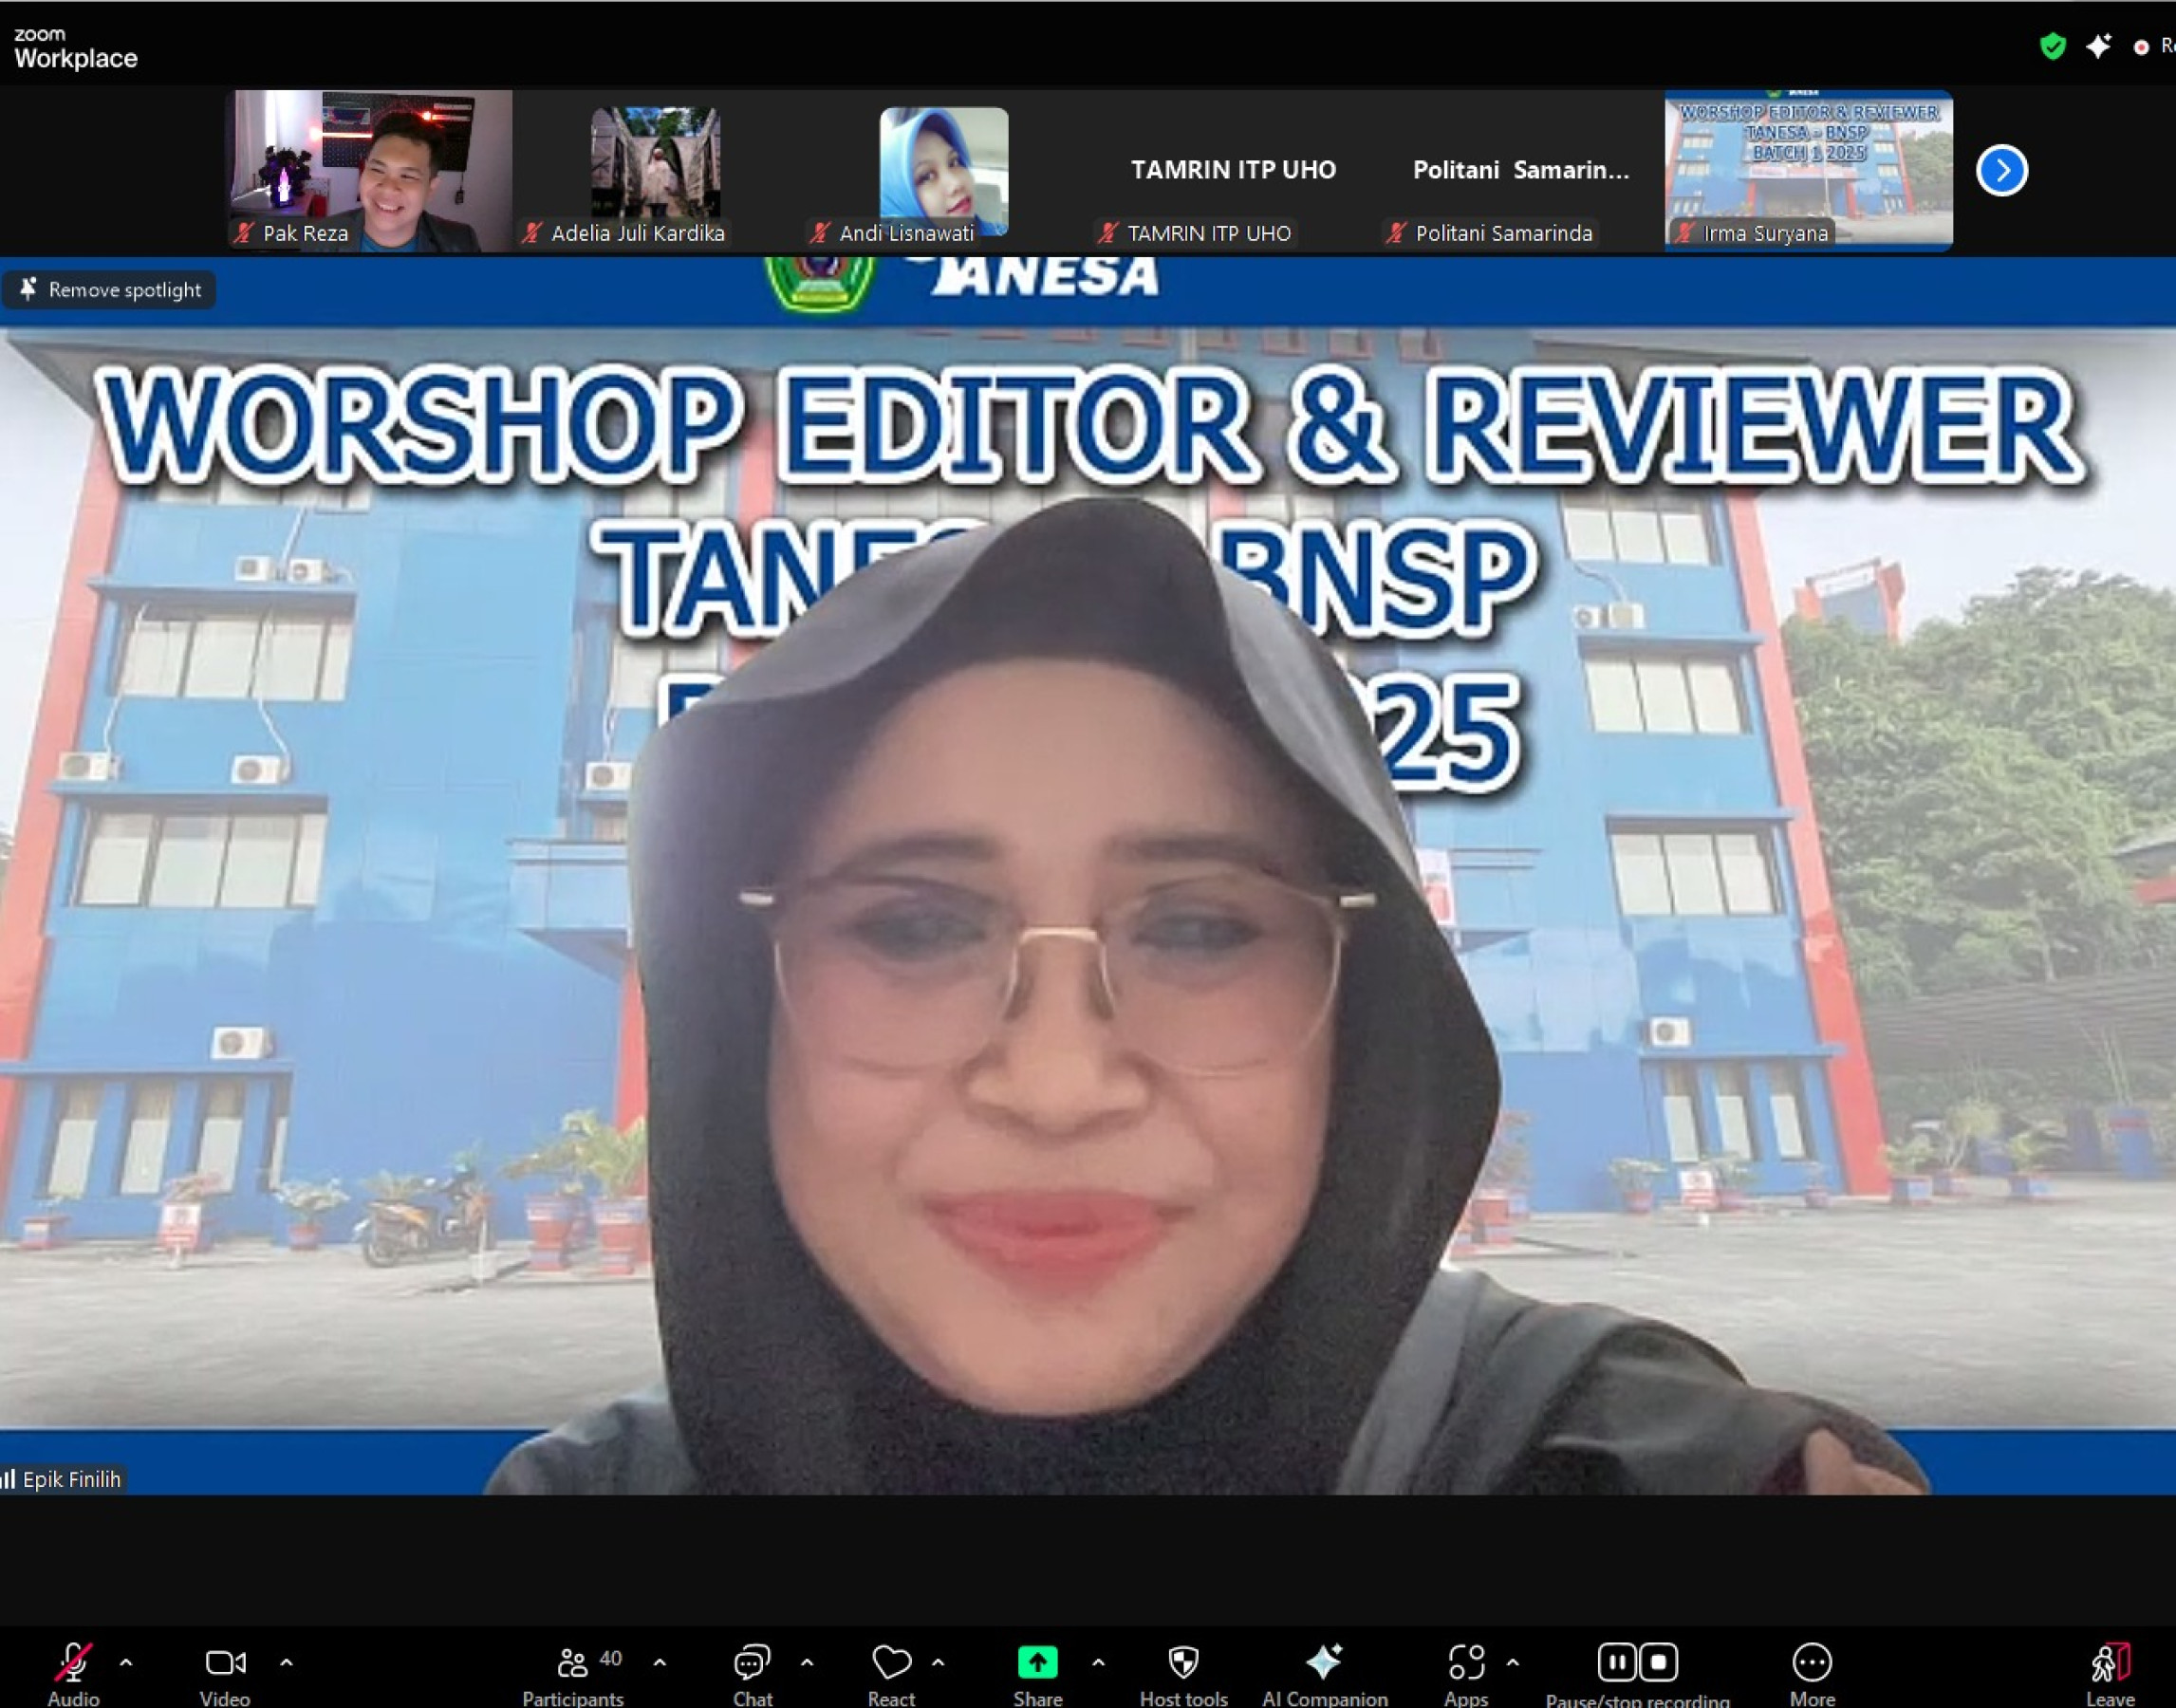Click the participant count 40
2176x1708 pixels.
click(x=611, y=1658)
